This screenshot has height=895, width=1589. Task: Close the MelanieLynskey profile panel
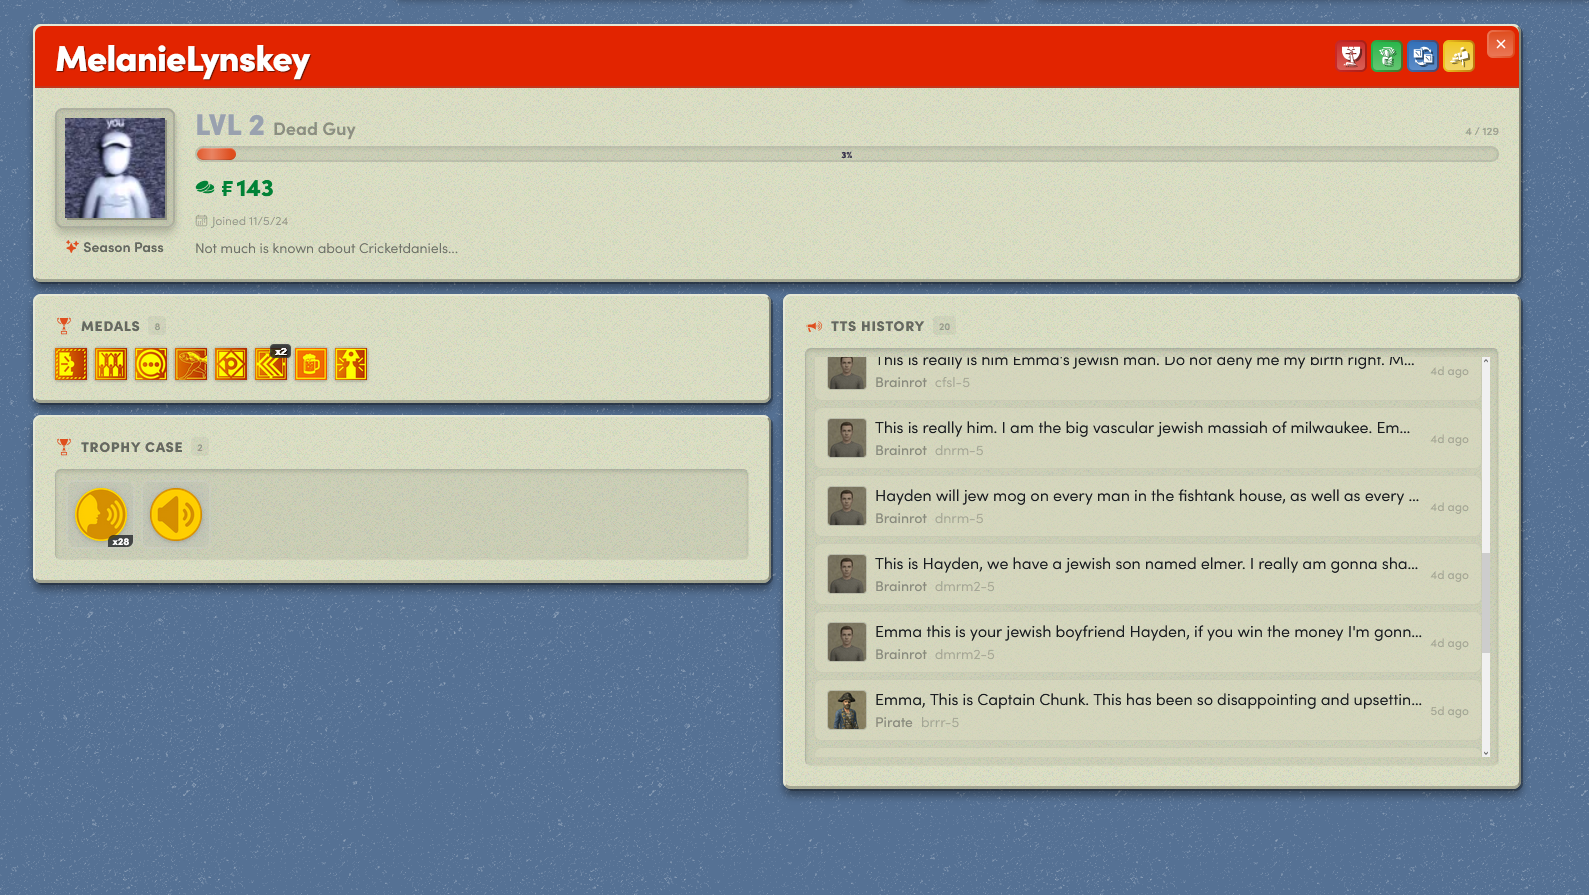(x=1500, y=44)
